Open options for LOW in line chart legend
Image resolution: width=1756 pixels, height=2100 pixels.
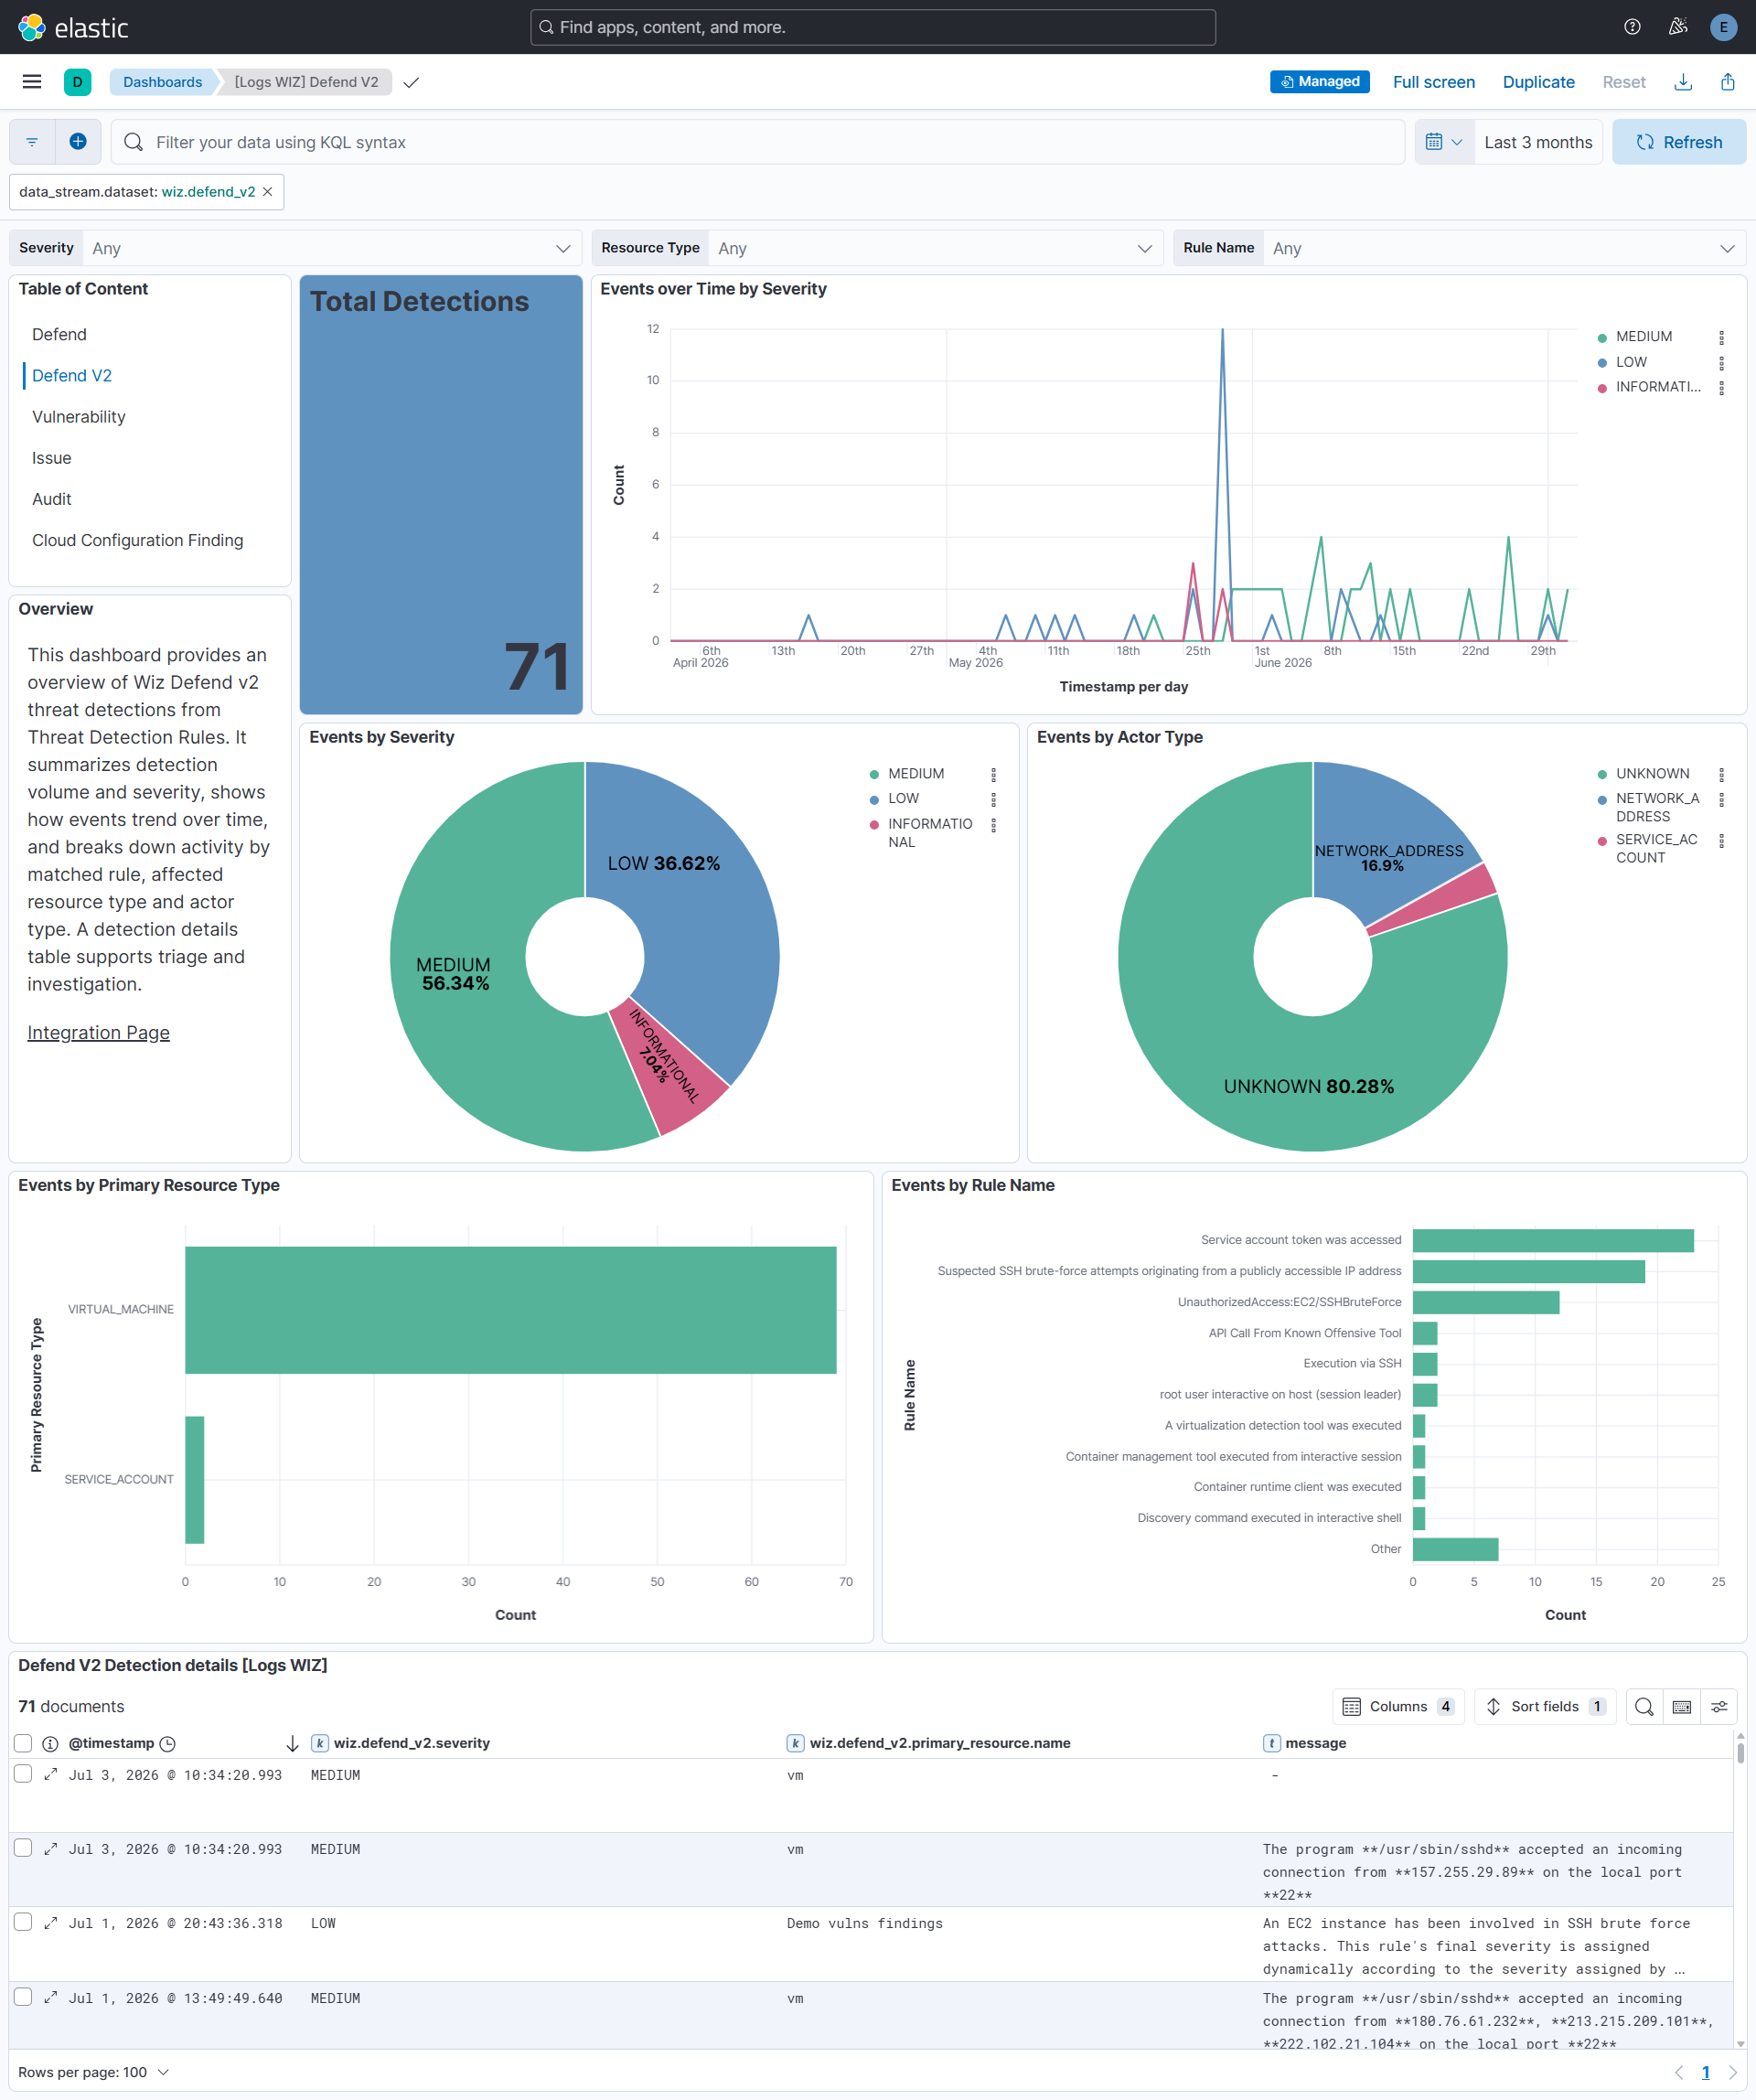pyautogui.click(x=1721, y=362)
